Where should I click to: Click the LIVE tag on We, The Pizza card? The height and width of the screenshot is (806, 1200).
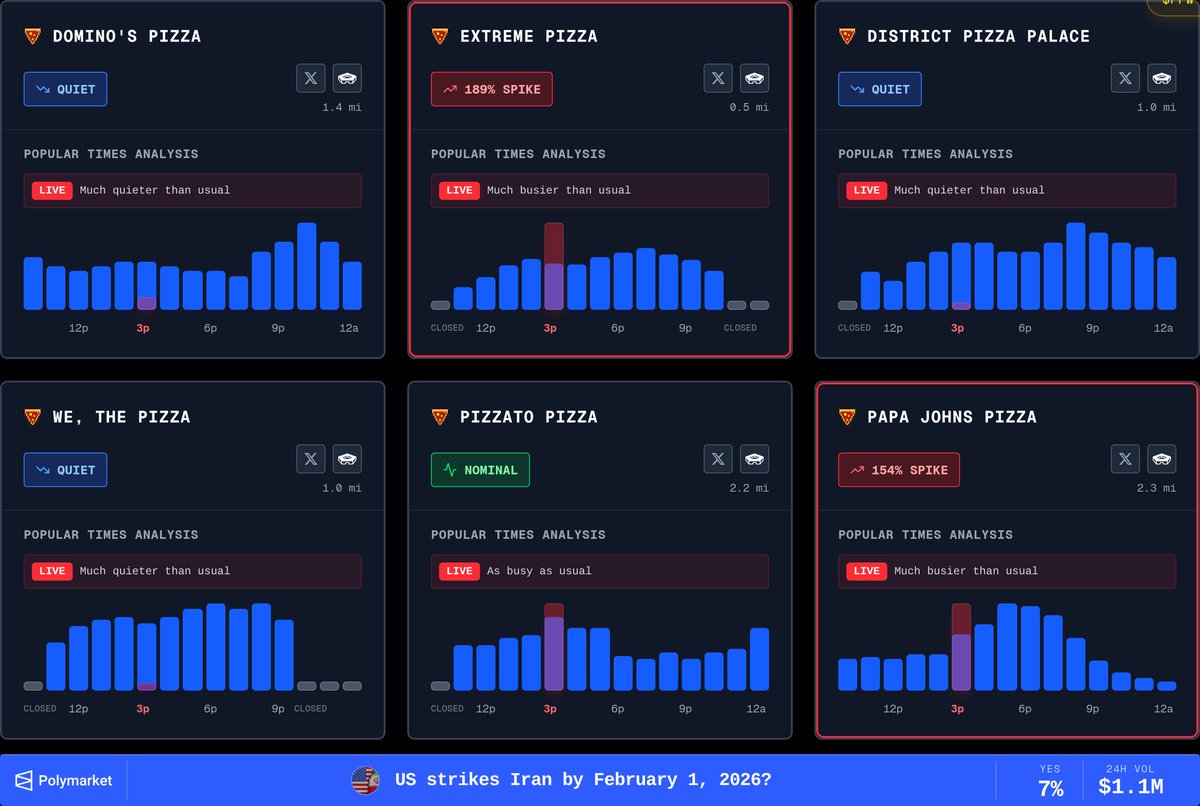pyautogui.click(x=52, y=571)
